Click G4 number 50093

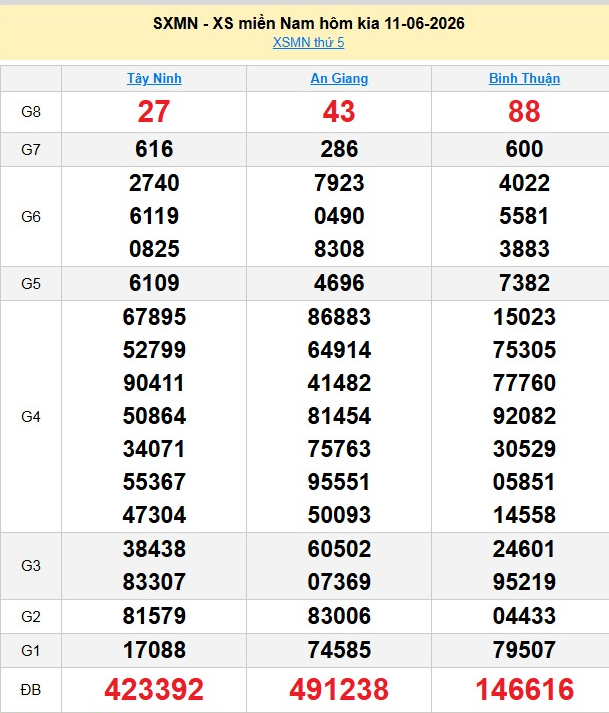339,515
